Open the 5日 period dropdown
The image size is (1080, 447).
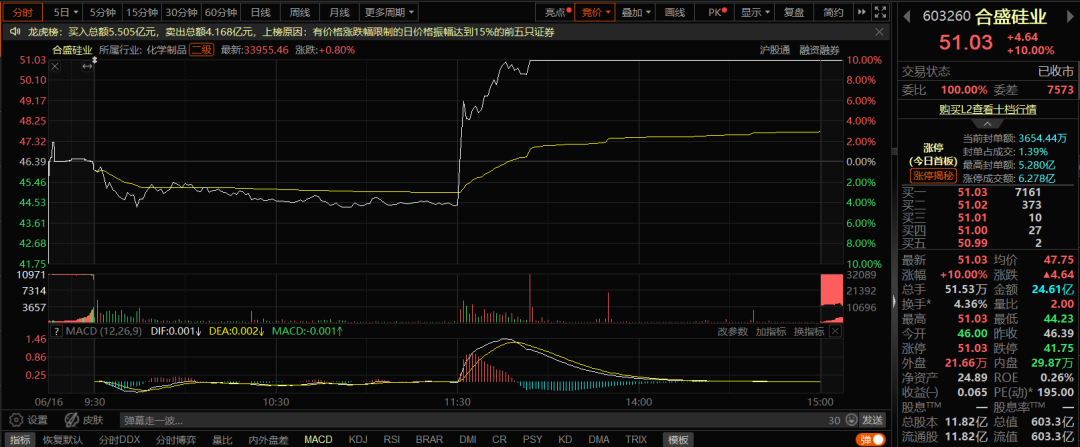click(65, 12)
